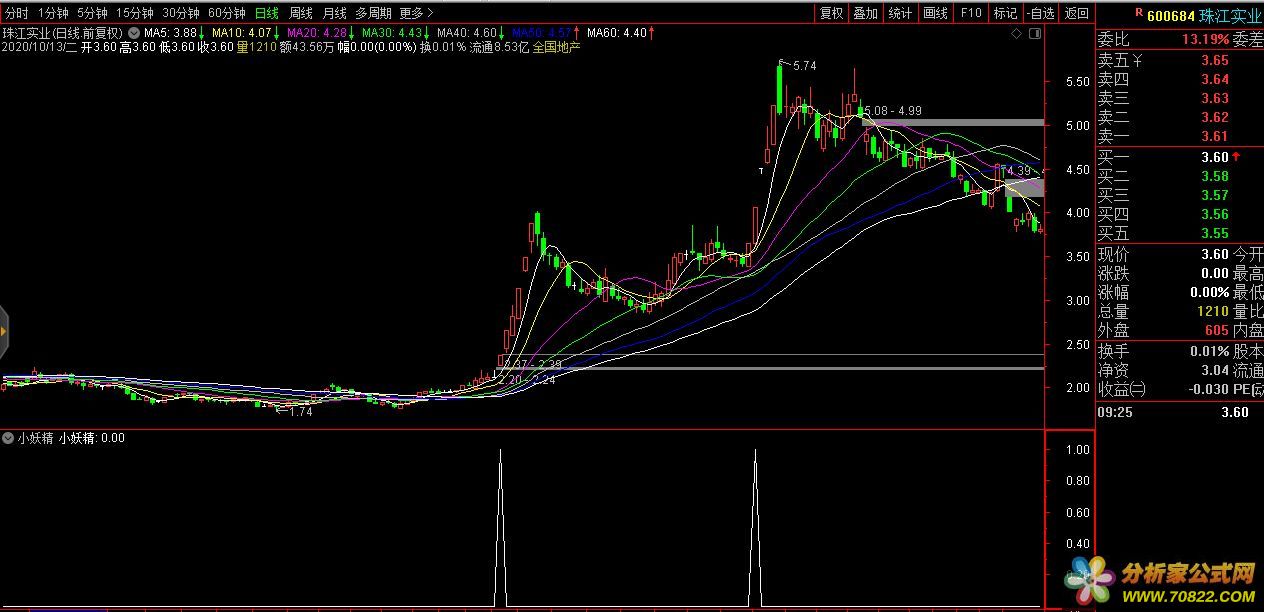Click the 1.74 low price label
The width and height of the screenshot is (1264, 612).
pyautogui.click(x=300, y=412)
